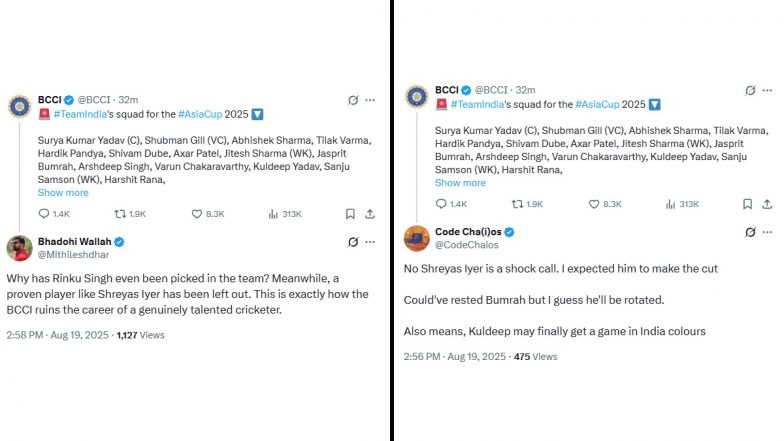Bookmark the BCCI post in right tweet
The height and width of the screenshot is (441, 784).
[747, 204]
